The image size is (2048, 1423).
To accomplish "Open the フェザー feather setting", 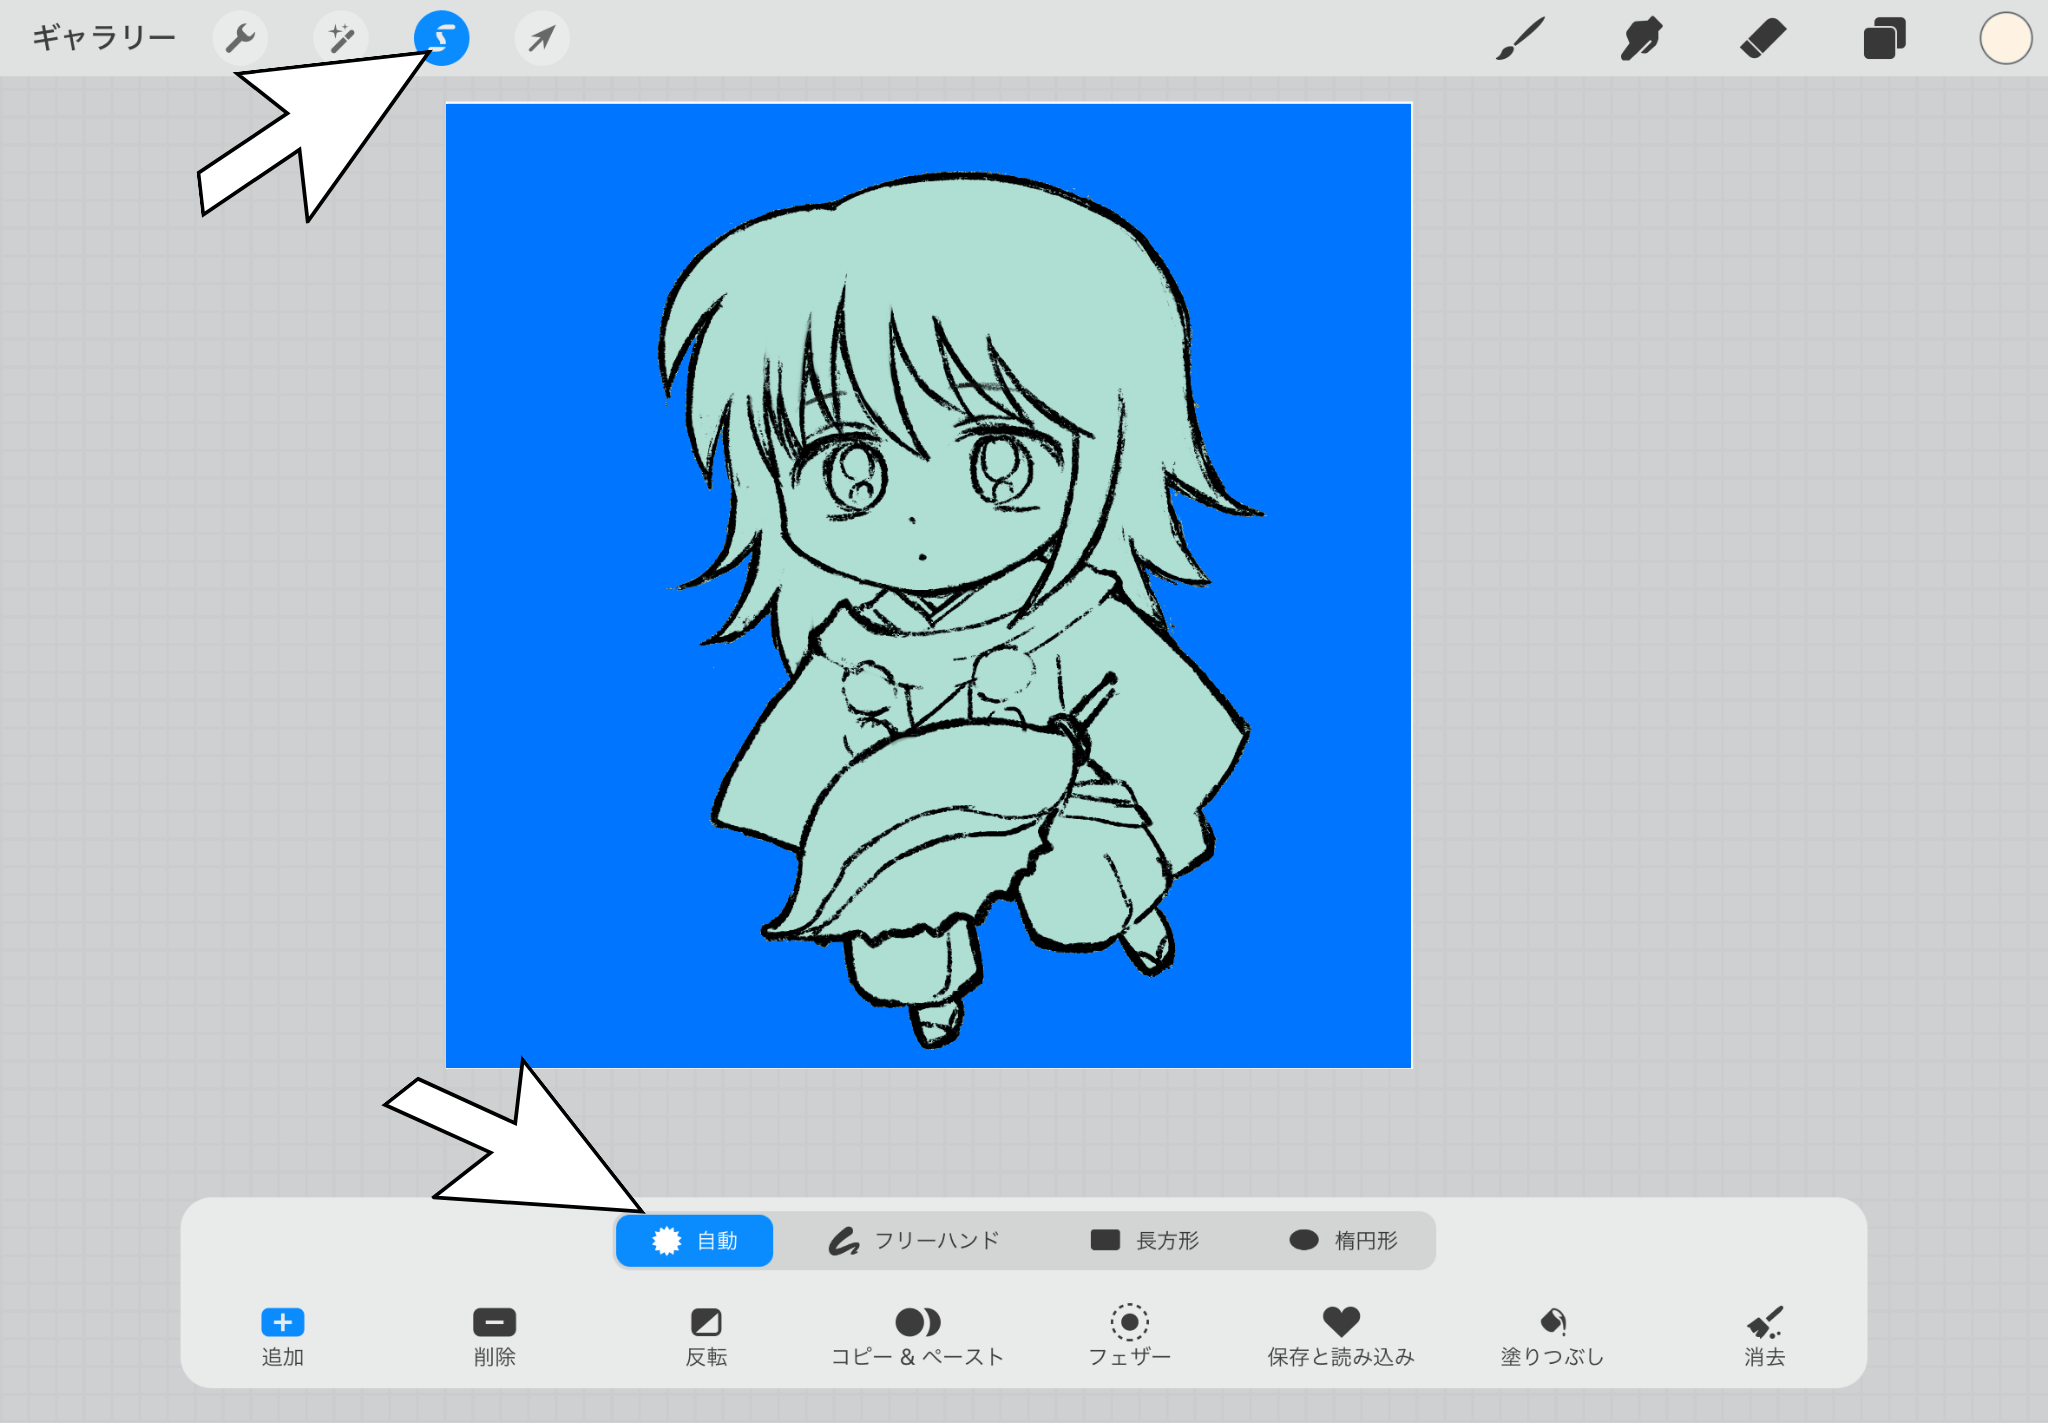I will 1129,1336.
